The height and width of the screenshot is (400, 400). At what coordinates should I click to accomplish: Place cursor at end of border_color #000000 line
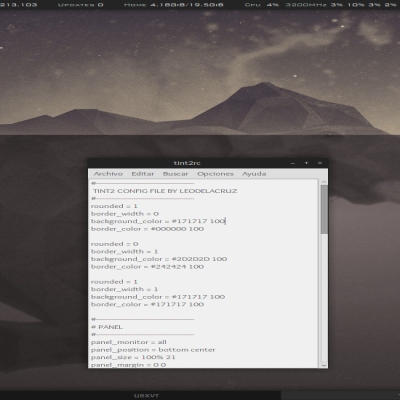click(x=204, y=229)
